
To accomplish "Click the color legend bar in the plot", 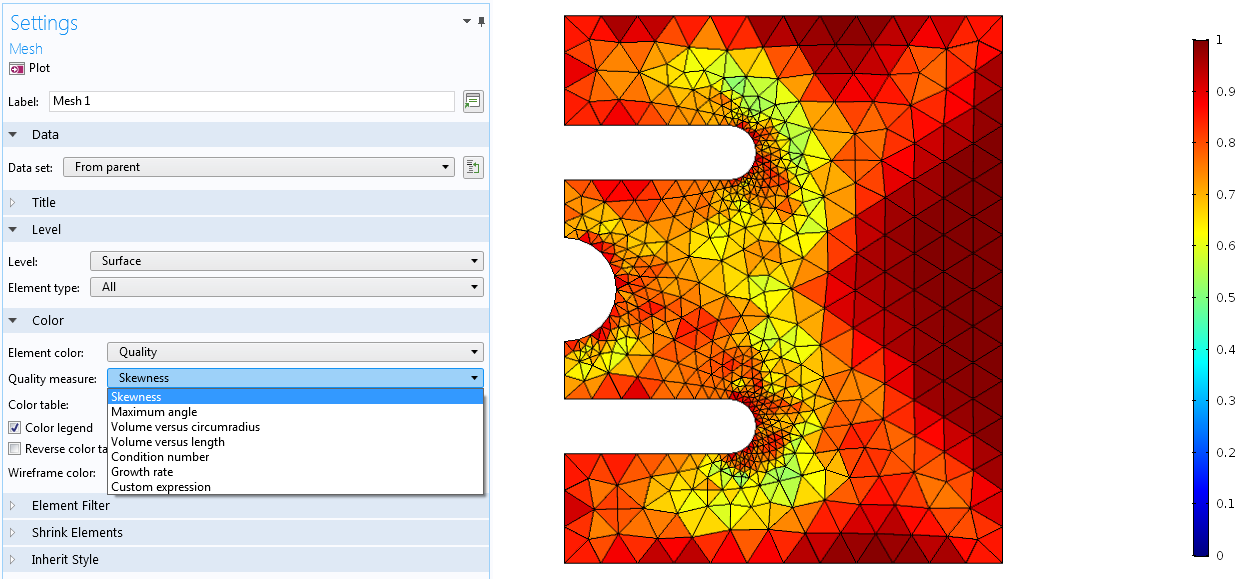I will click(1200, 298).
